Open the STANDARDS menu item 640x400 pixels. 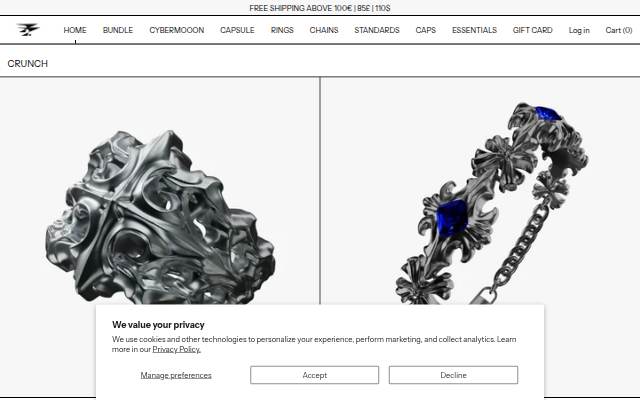377,30
